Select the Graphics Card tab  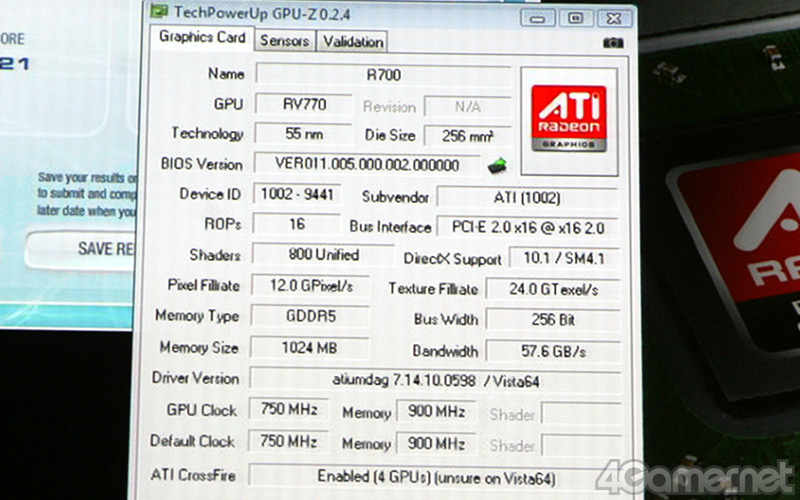click(203, 39)
